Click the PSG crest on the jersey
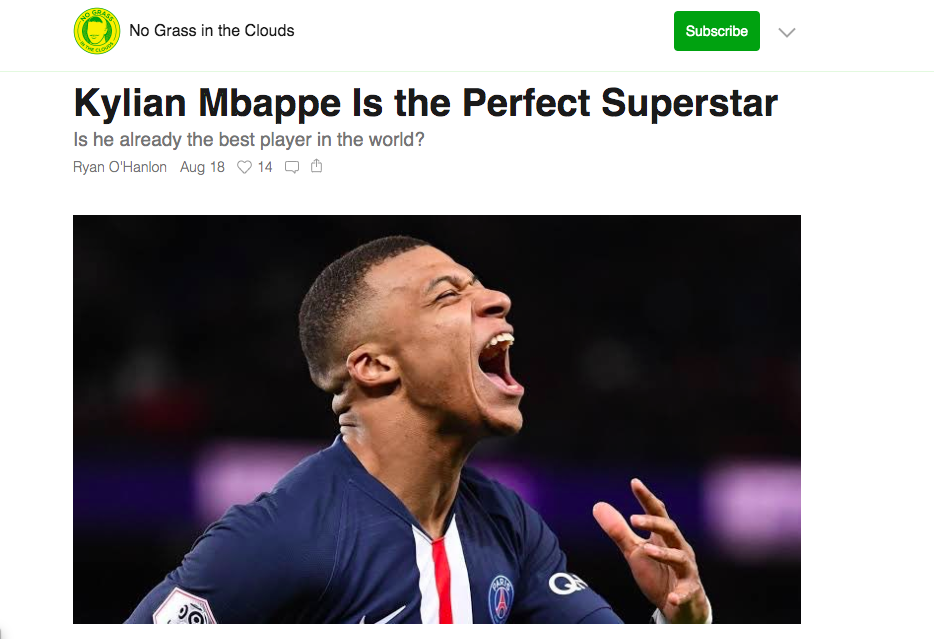The height and width of the screenshot is (639, 934). [501, 596]
